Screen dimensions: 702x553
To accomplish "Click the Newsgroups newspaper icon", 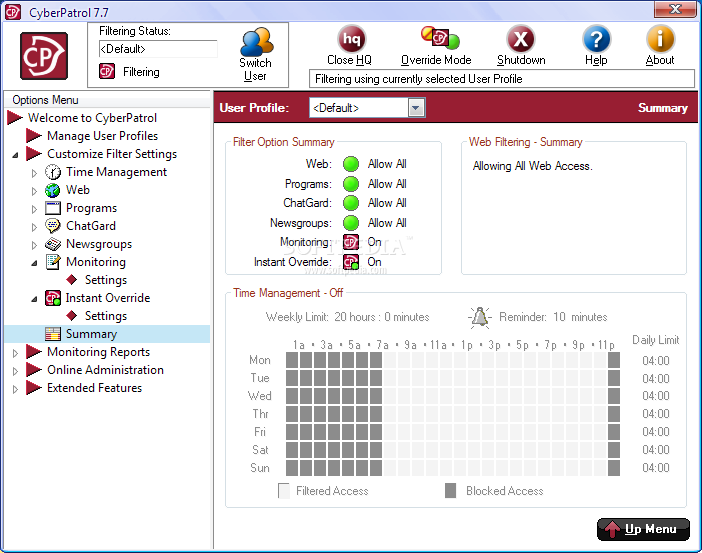I will [x=53, y=244].
